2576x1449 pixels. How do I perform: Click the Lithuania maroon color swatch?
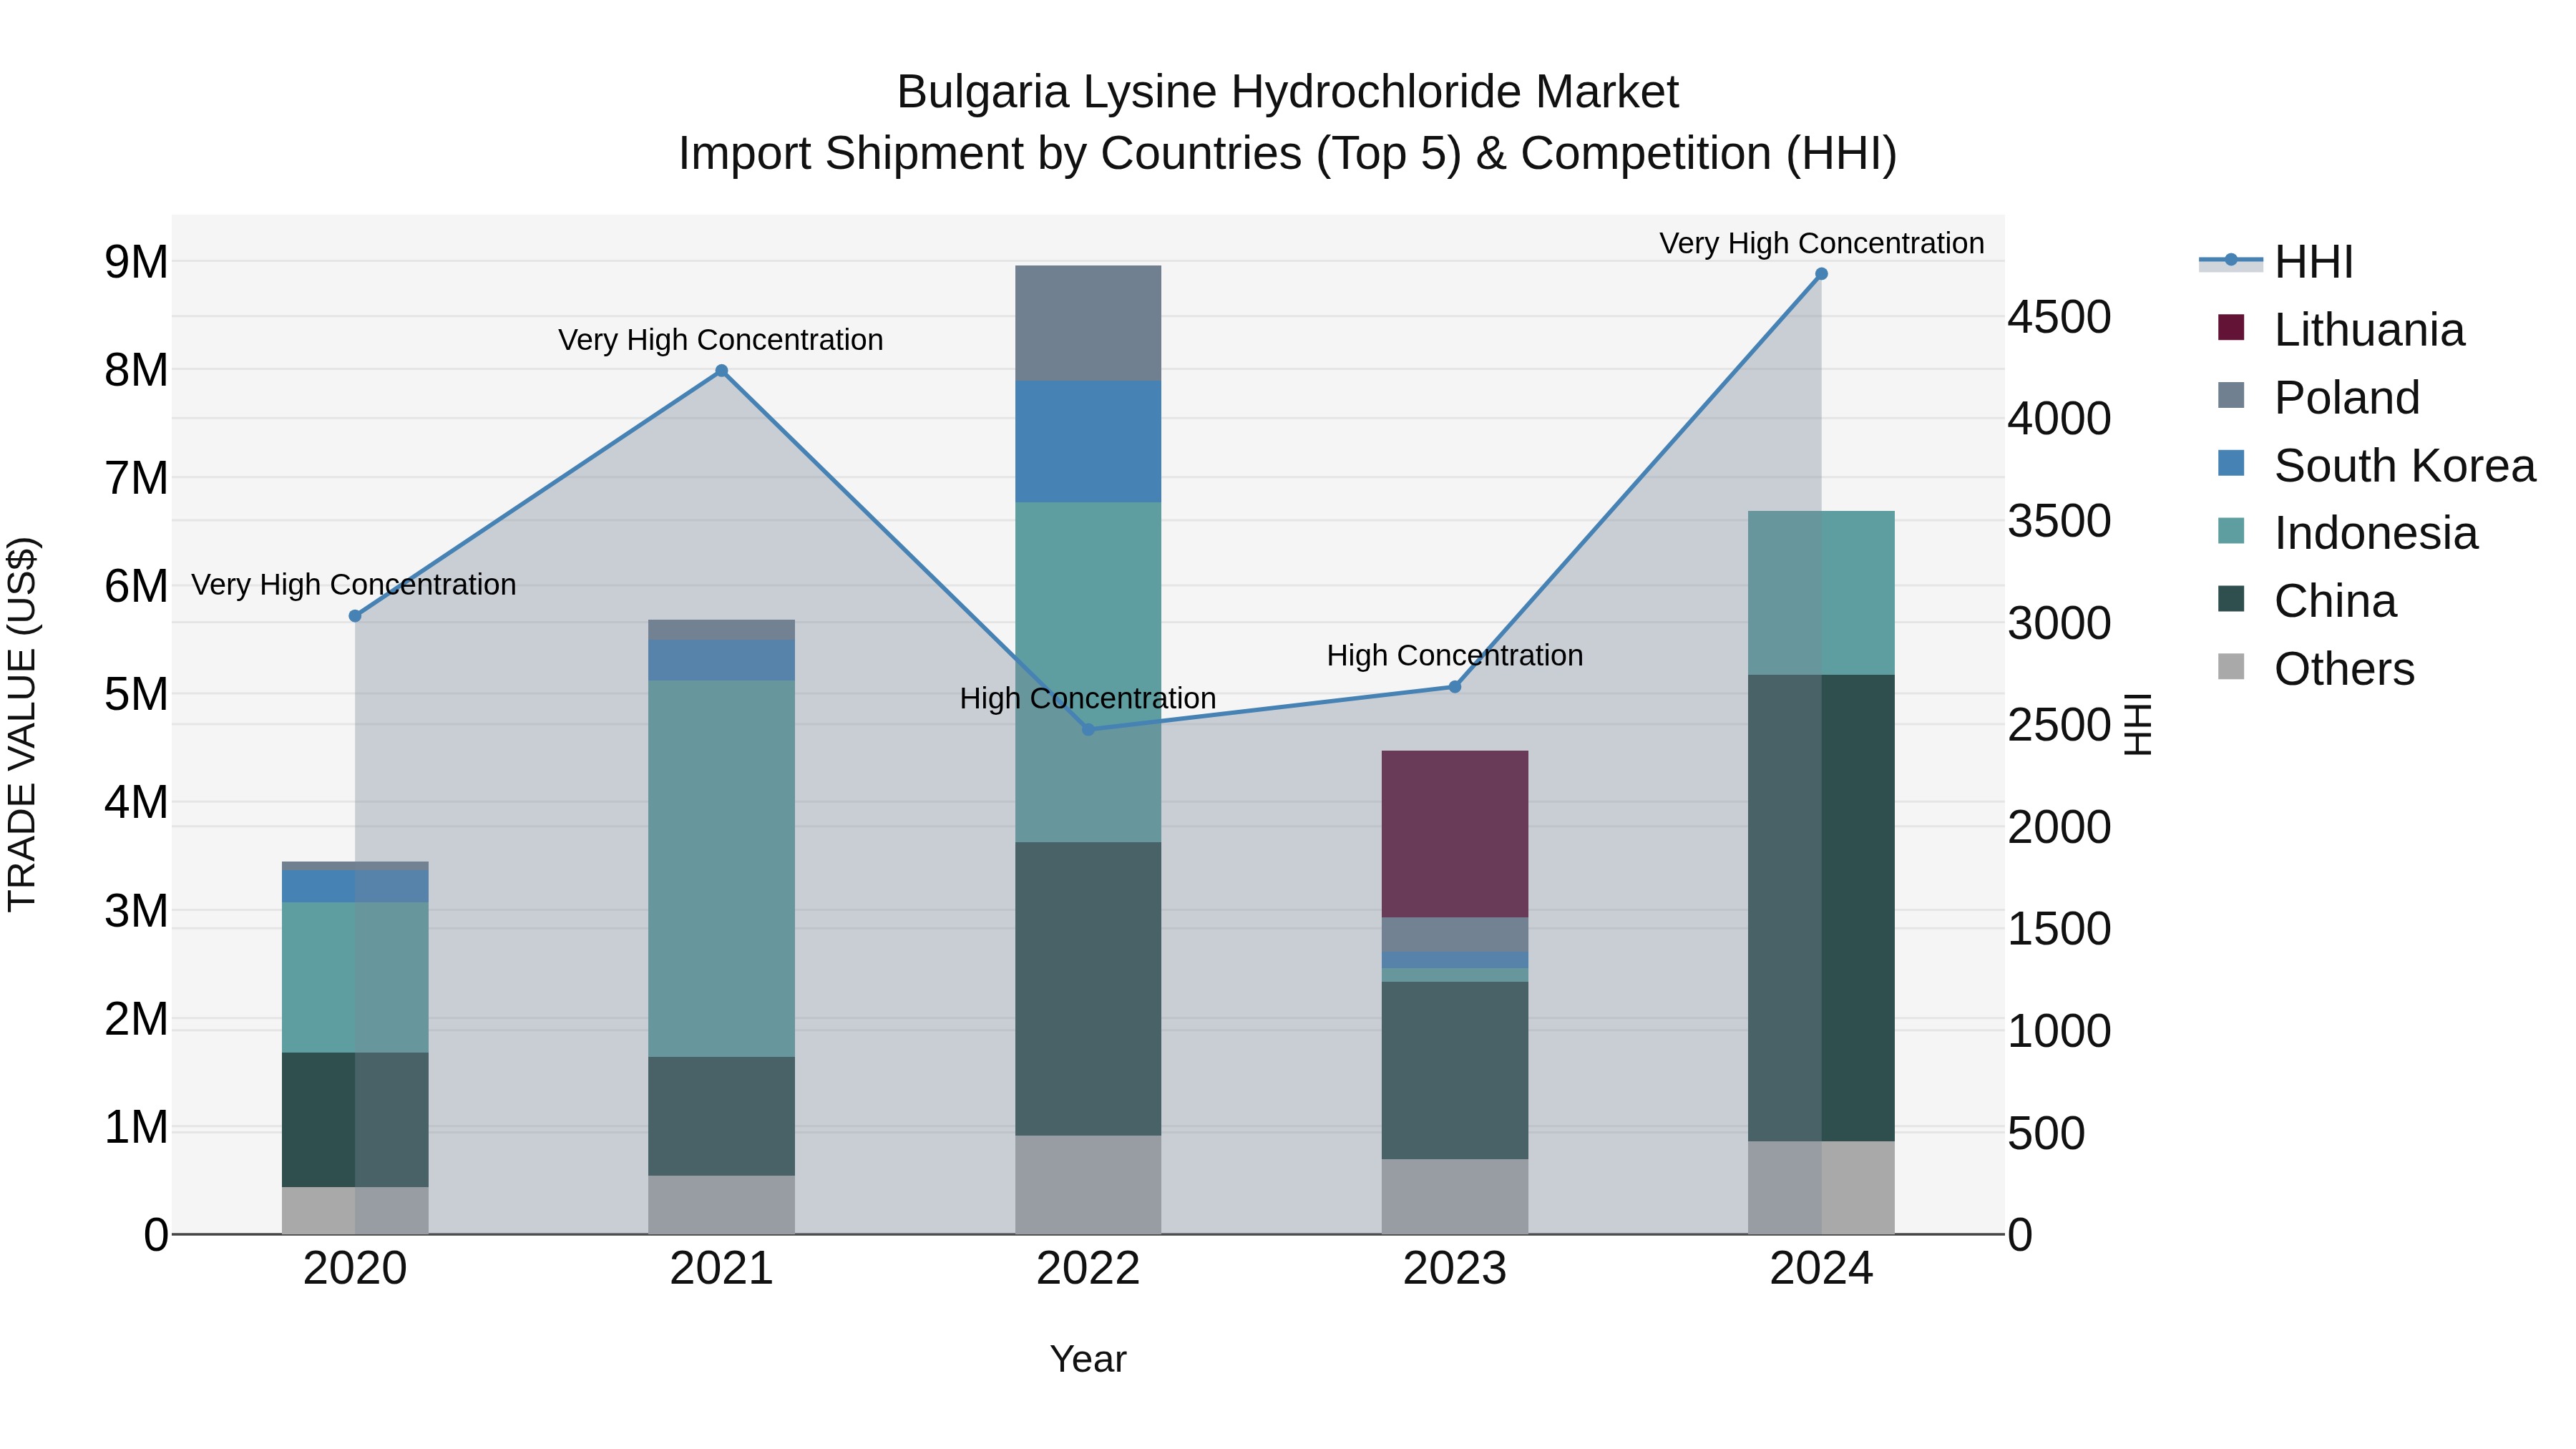[x=2231, y=327]
